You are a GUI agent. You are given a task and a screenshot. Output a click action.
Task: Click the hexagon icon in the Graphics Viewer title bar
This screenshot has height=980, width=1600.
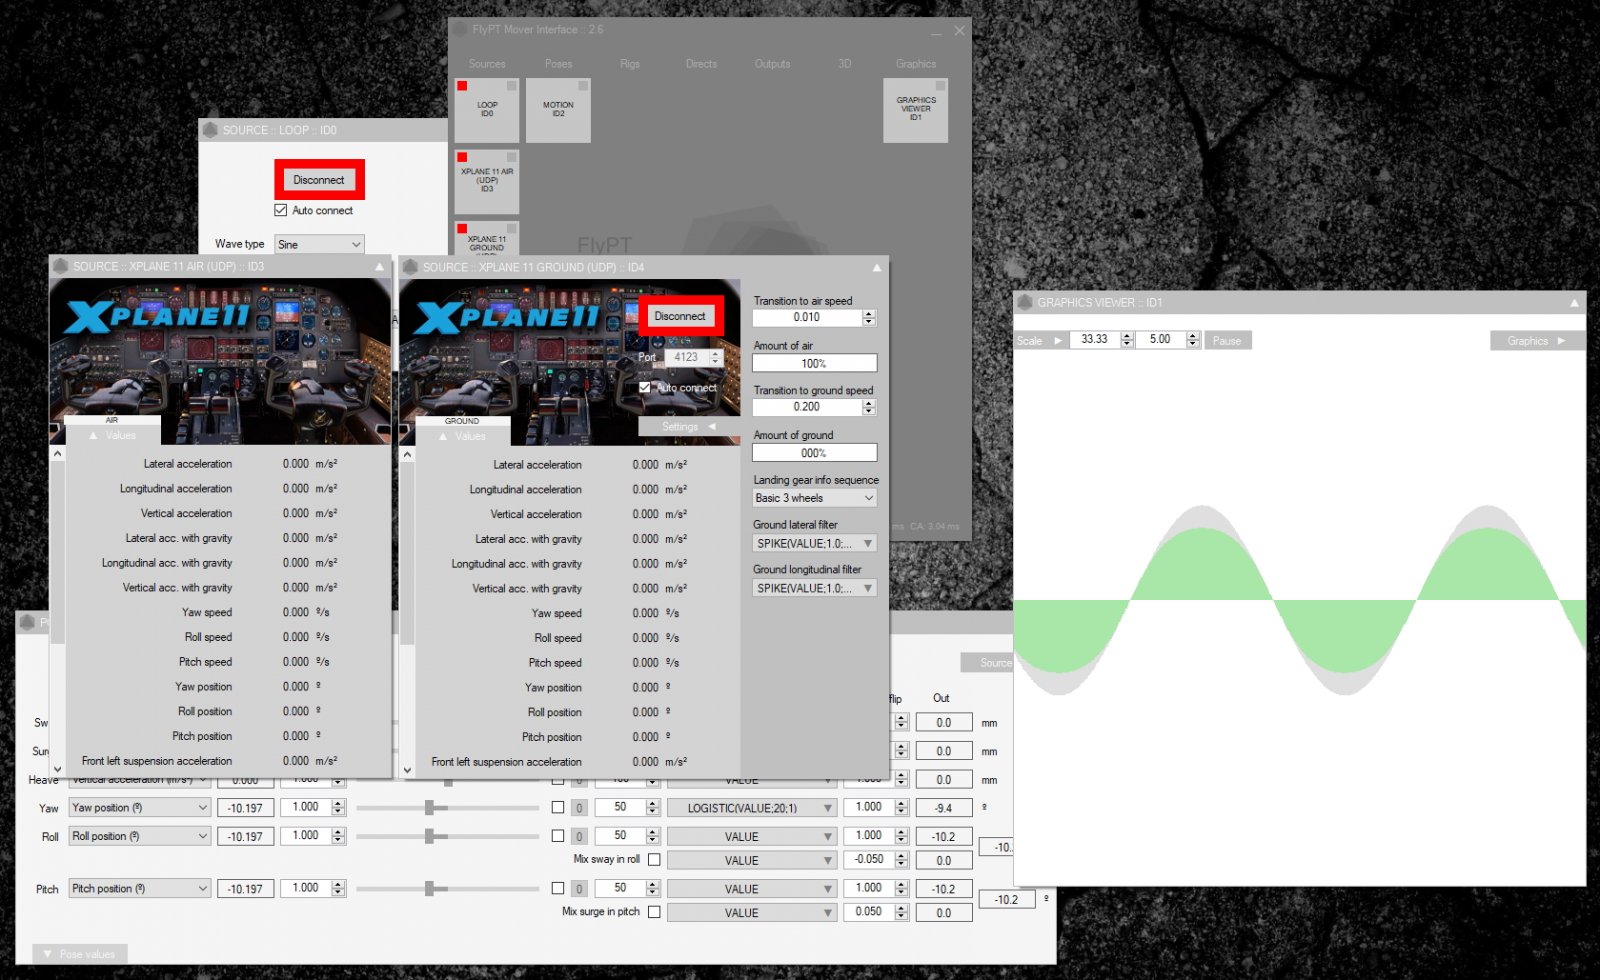pyautogui.click(x=1024, y=302)
